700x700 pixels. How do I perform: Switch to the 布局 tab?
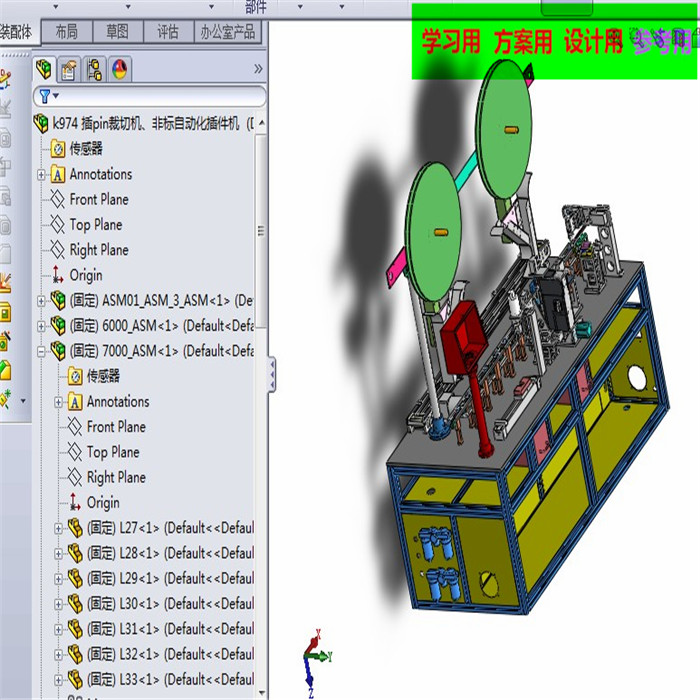click(x=67, y=32)
